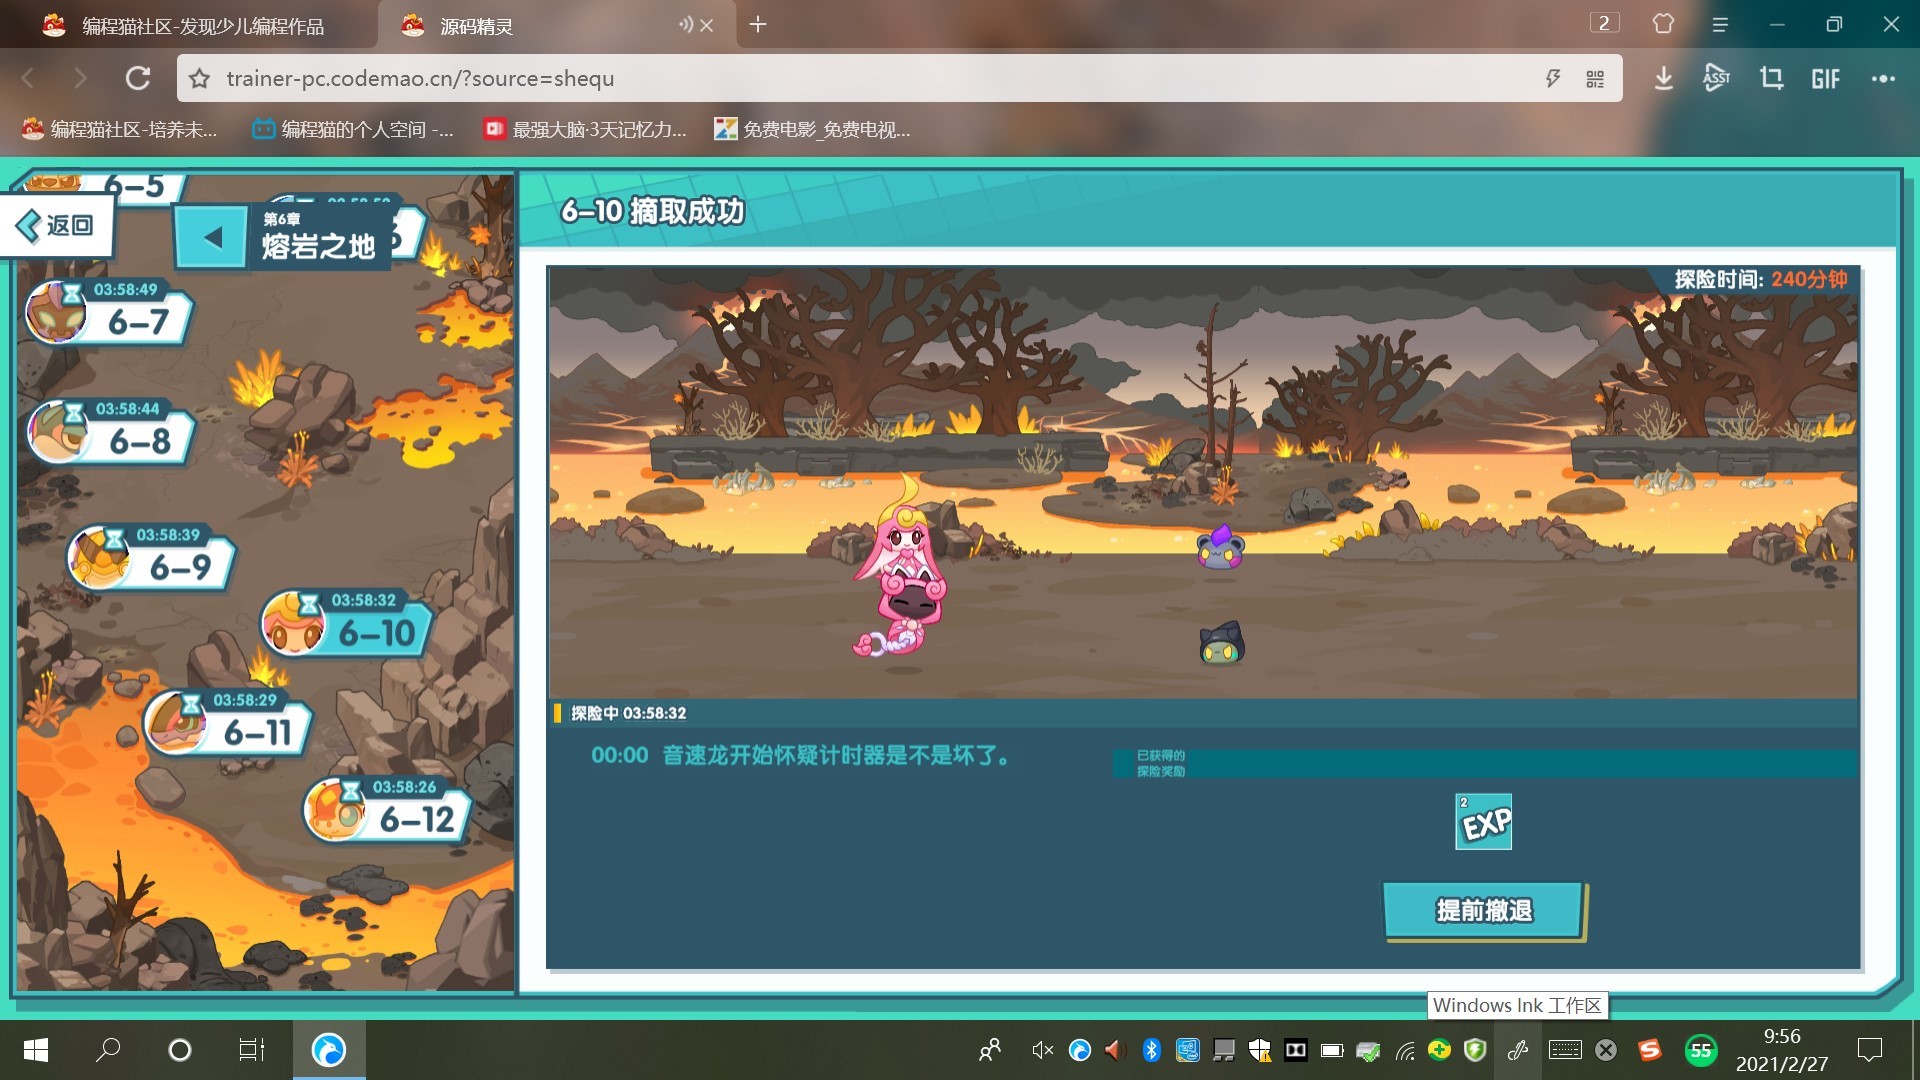Open Wi-Fi network tray icon
Image resolution: width=1920 pixels, height=1080 pixels.
[x=1405, y=1050]
